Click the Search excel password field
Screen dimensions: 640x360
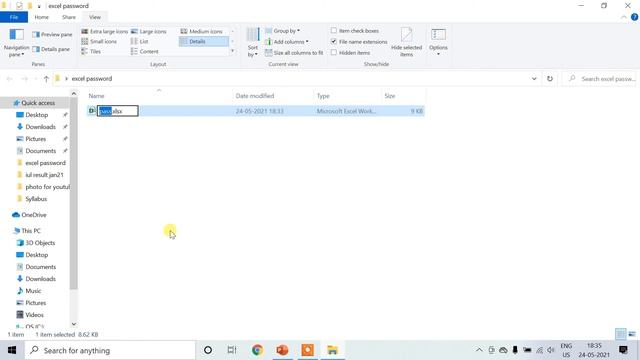[x=600, y=79]
